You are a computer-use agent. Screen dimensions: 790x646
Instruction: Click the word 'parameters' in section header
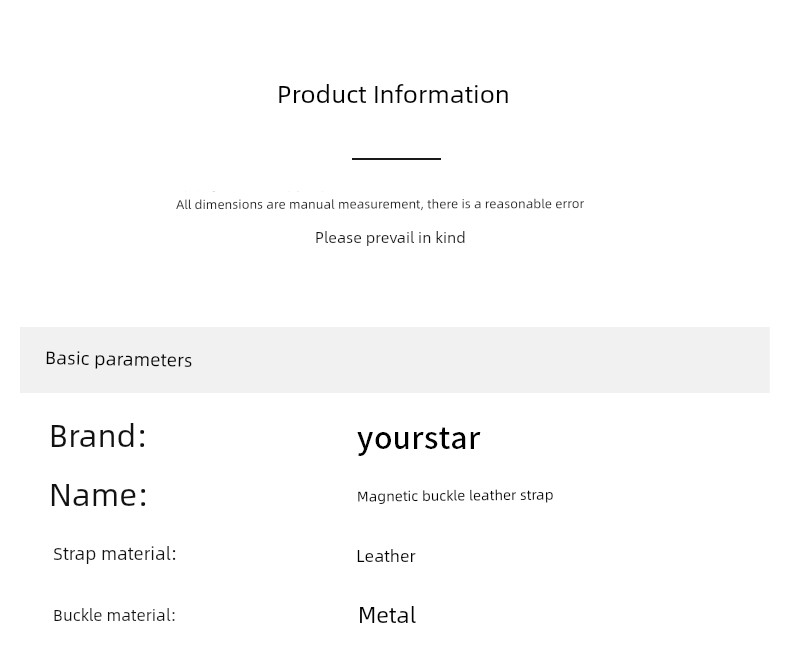tap(143, 360)
